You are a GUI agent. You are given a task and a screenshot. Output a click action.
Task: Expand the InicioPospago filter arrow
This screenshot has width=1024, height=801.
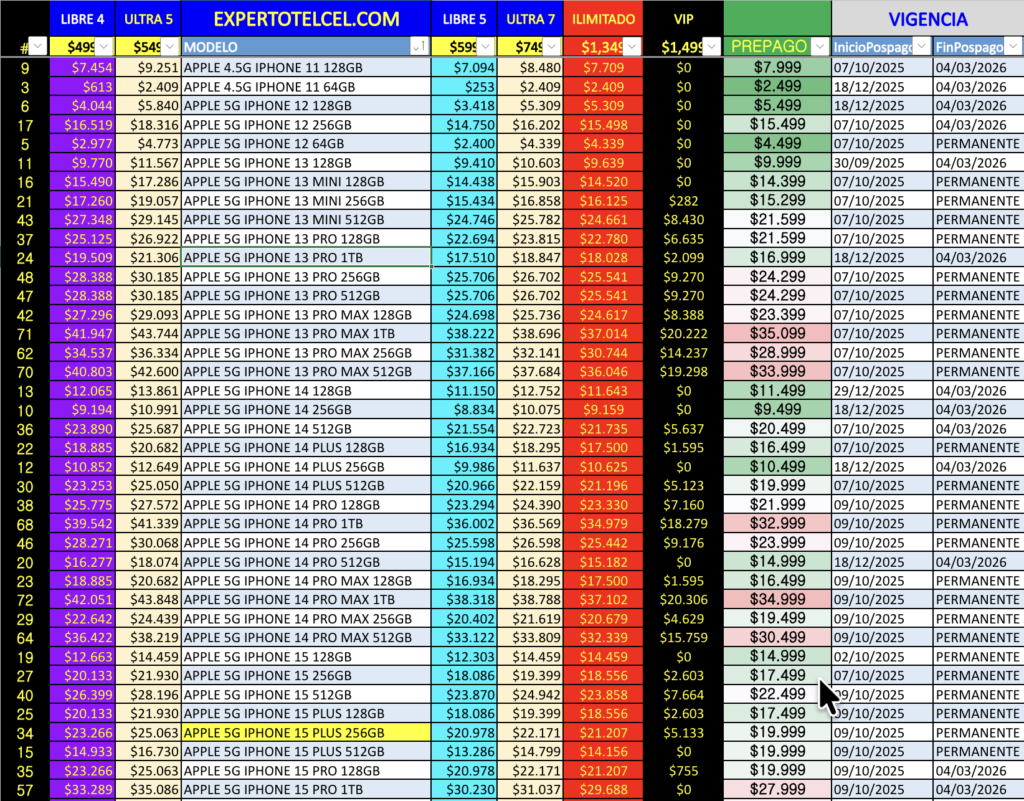[921, 46]
